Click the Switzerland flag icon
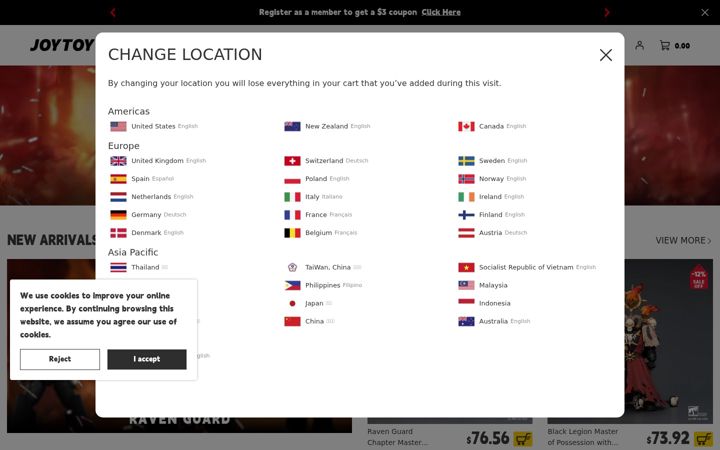720x450 pixels. (x=292, y=161)
